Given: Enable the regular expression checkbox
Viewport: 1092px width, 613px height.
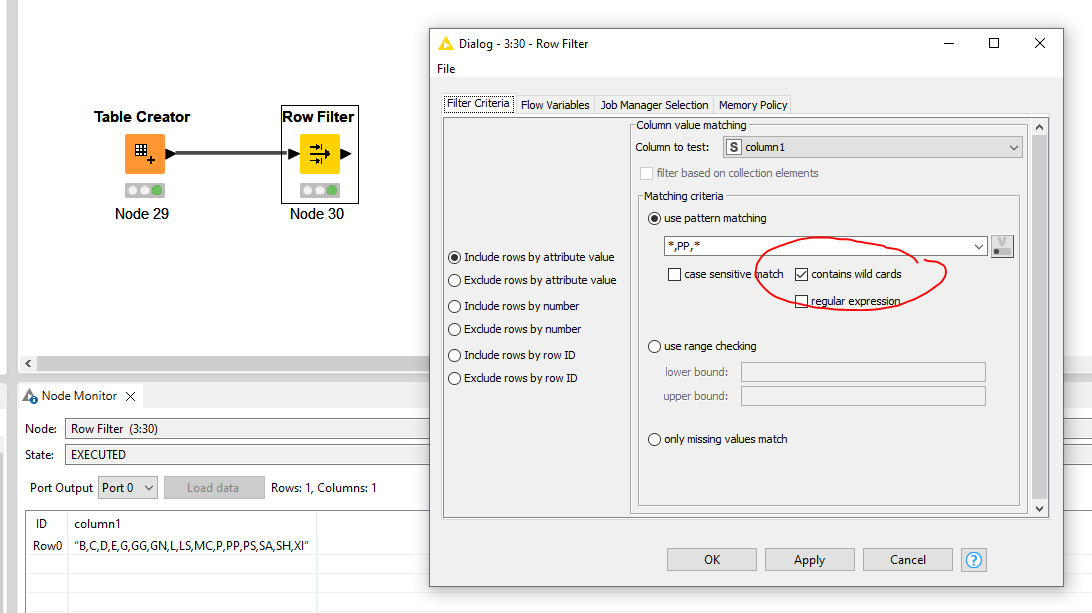Looking at the screenshot, I should tap(802, 301).
